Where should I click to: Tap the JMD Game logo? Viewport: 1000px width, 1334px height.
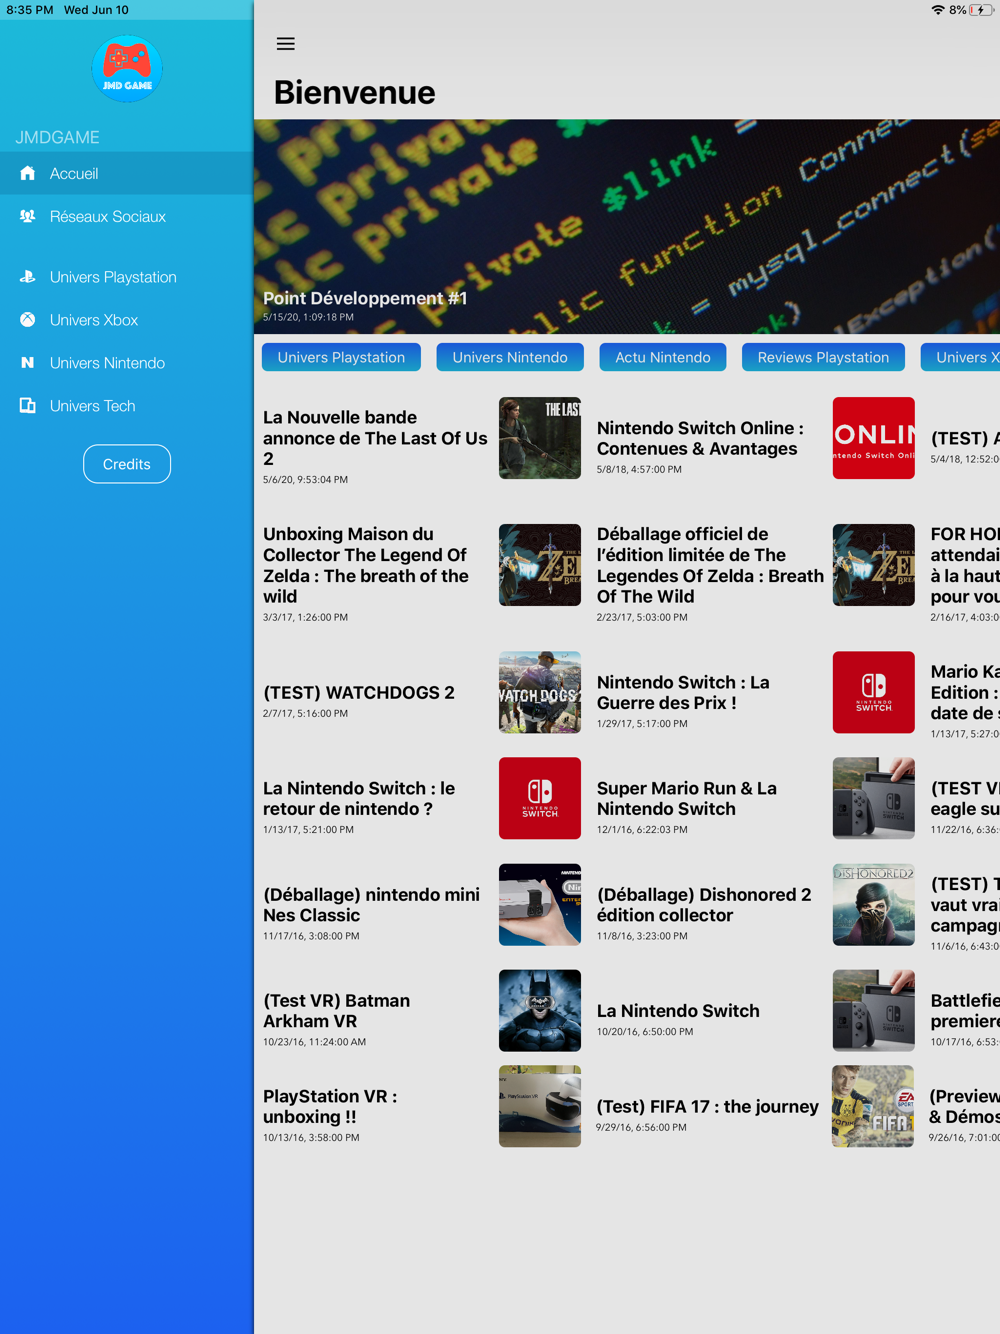click(127, 68)
